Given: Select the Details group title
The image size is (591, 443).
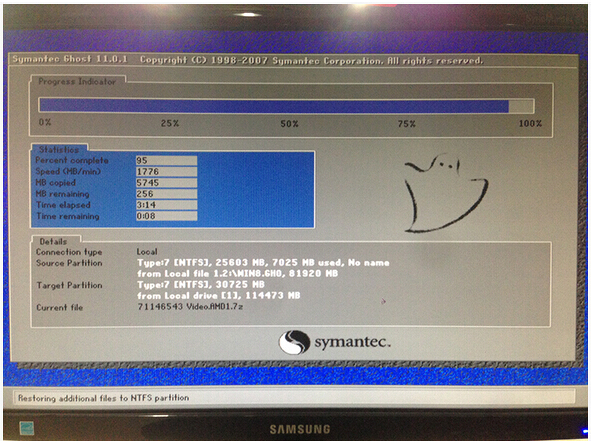Looking at the screenshot, I should point(53,242).
